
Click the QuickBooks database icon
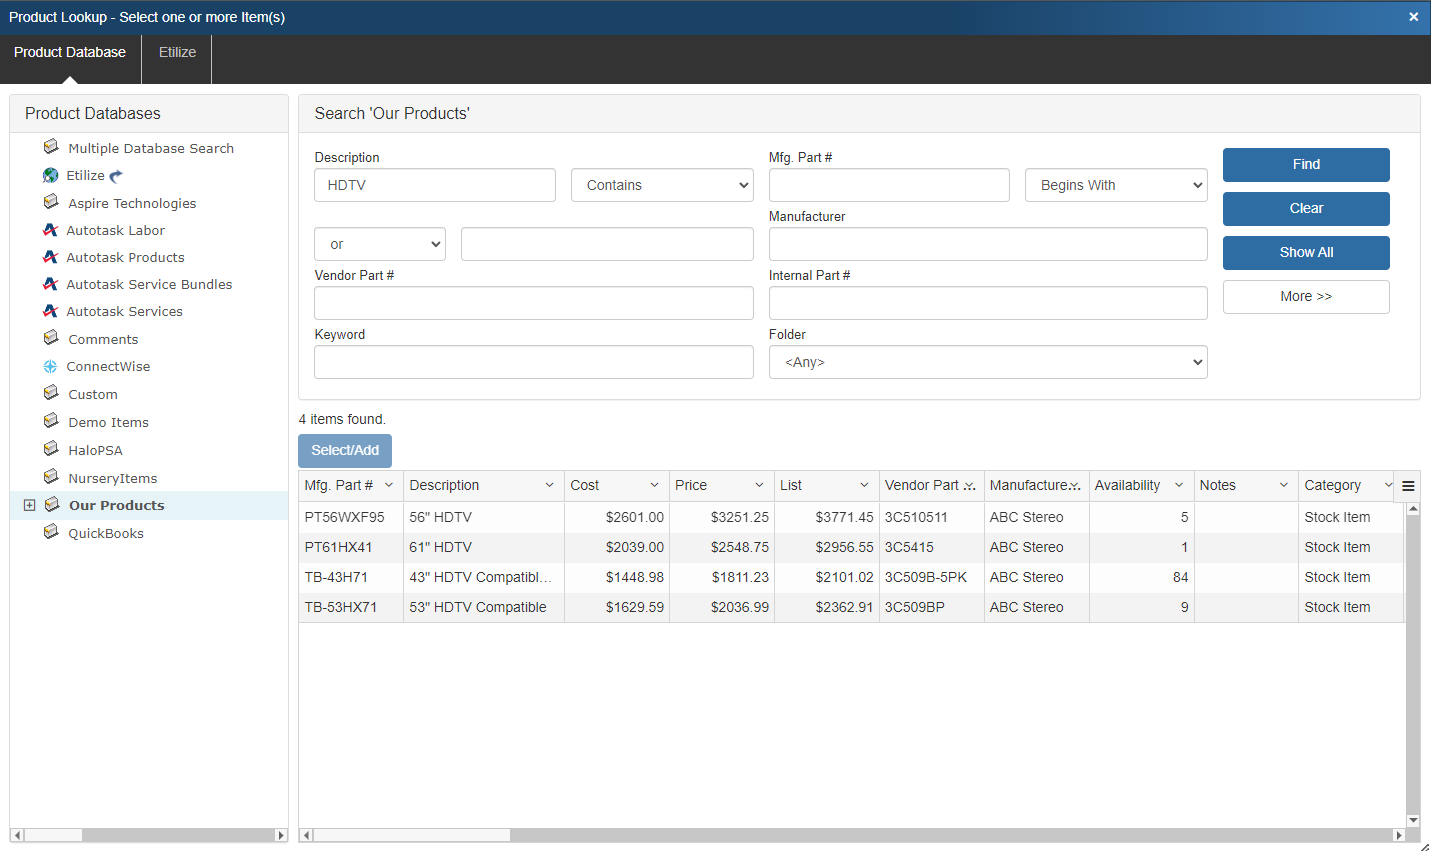click(51, 532)
